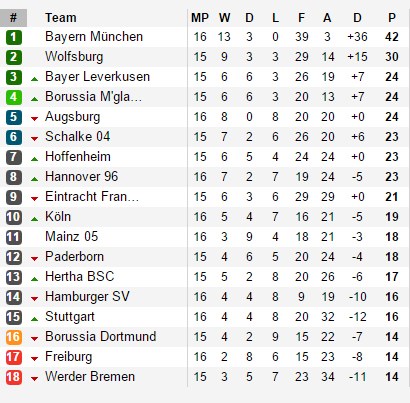Click the red rank 18 badge
The height and width of the screenshot is (403, 410).
[x=14, y=377]
